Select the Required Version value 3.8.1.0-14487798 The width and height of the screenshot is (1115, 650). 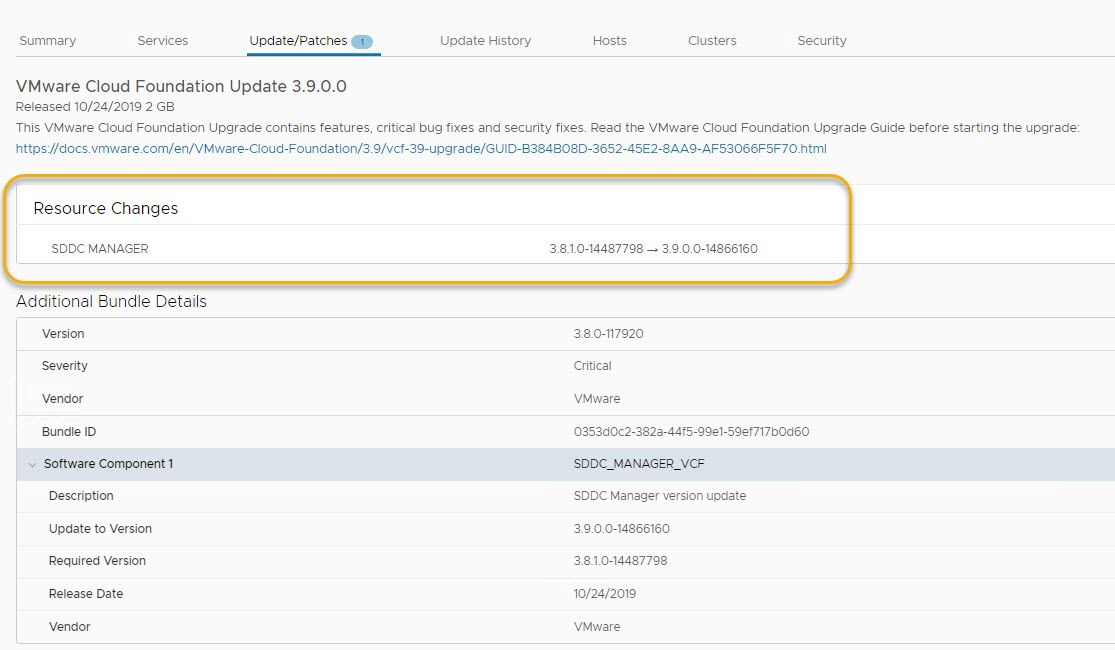(620, 561)
